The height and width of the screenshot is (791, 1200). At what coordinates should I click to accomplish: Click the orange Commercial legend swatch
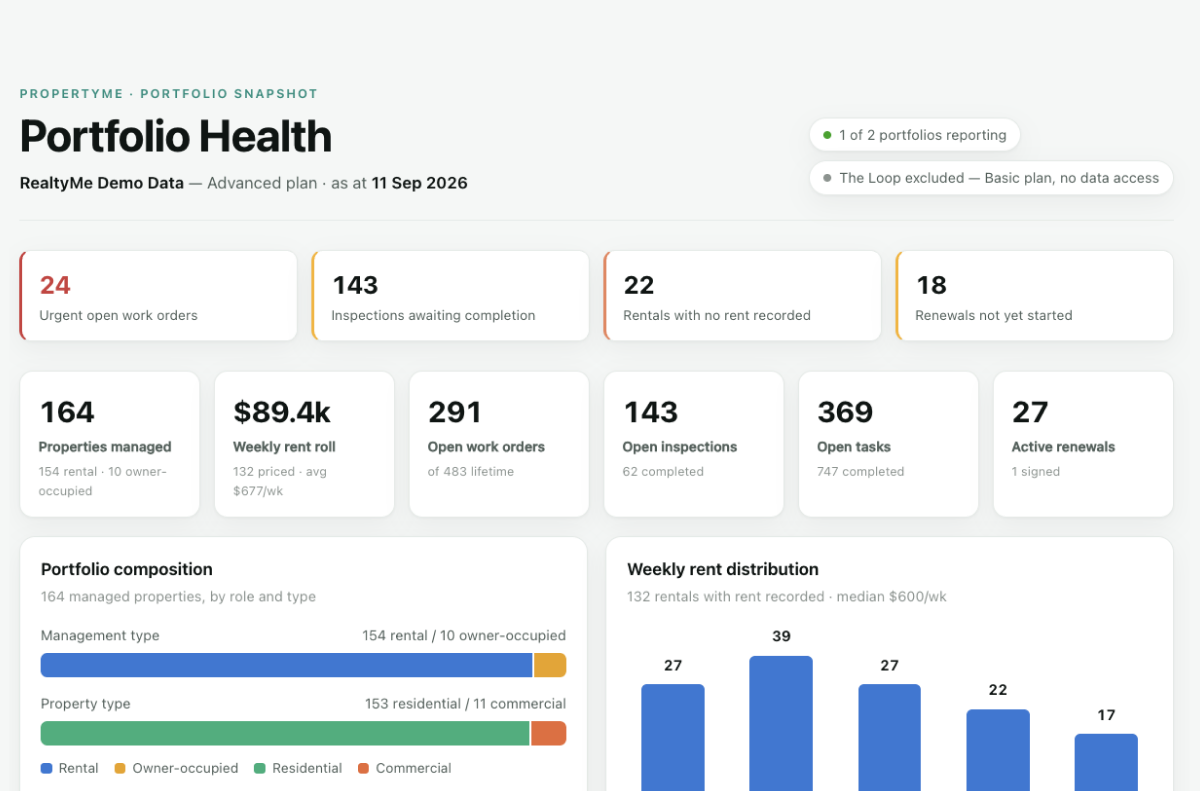364,768
